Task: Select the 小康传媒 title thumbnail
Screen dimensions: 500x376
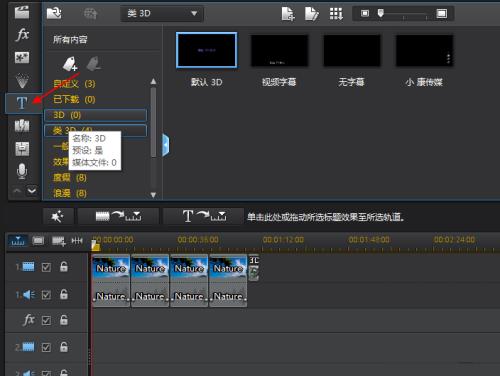Action: pos(424,51)
